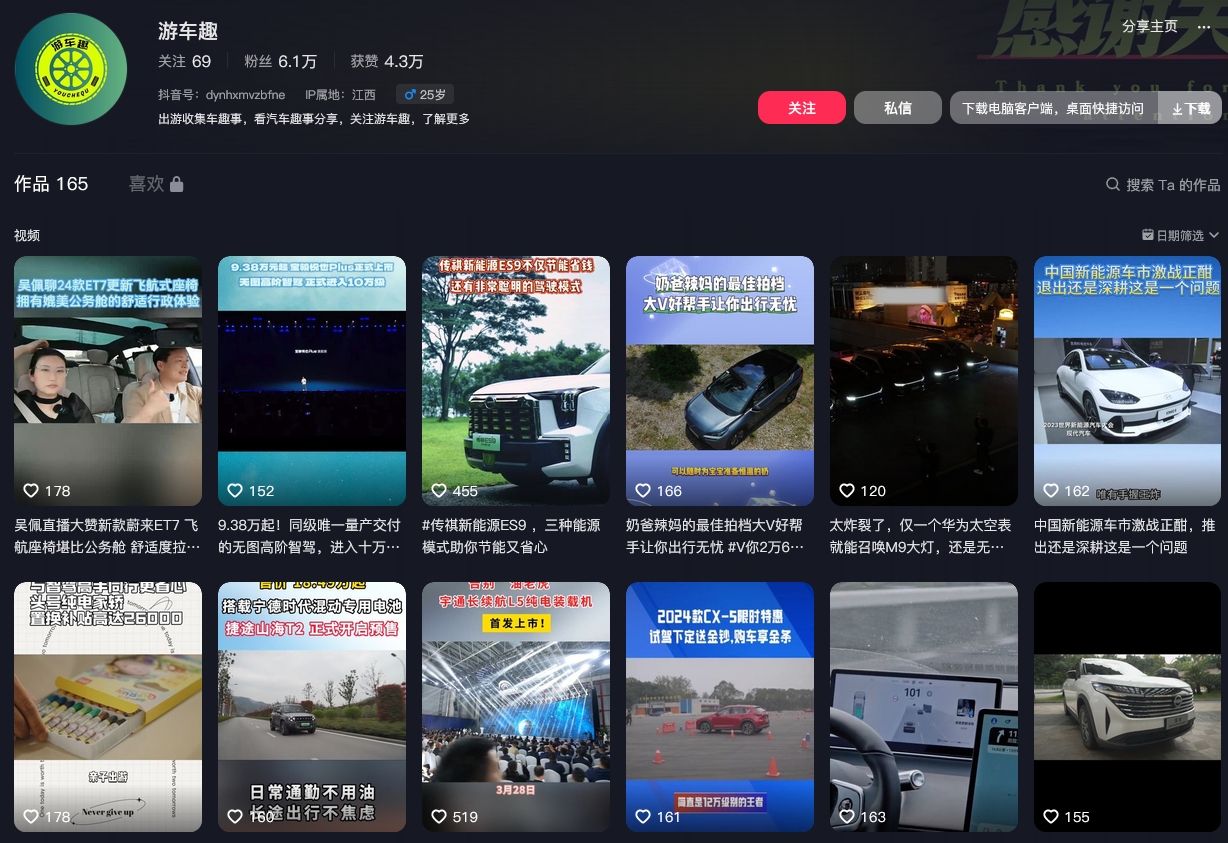Click the 视频 section label

tap(27, 235)
